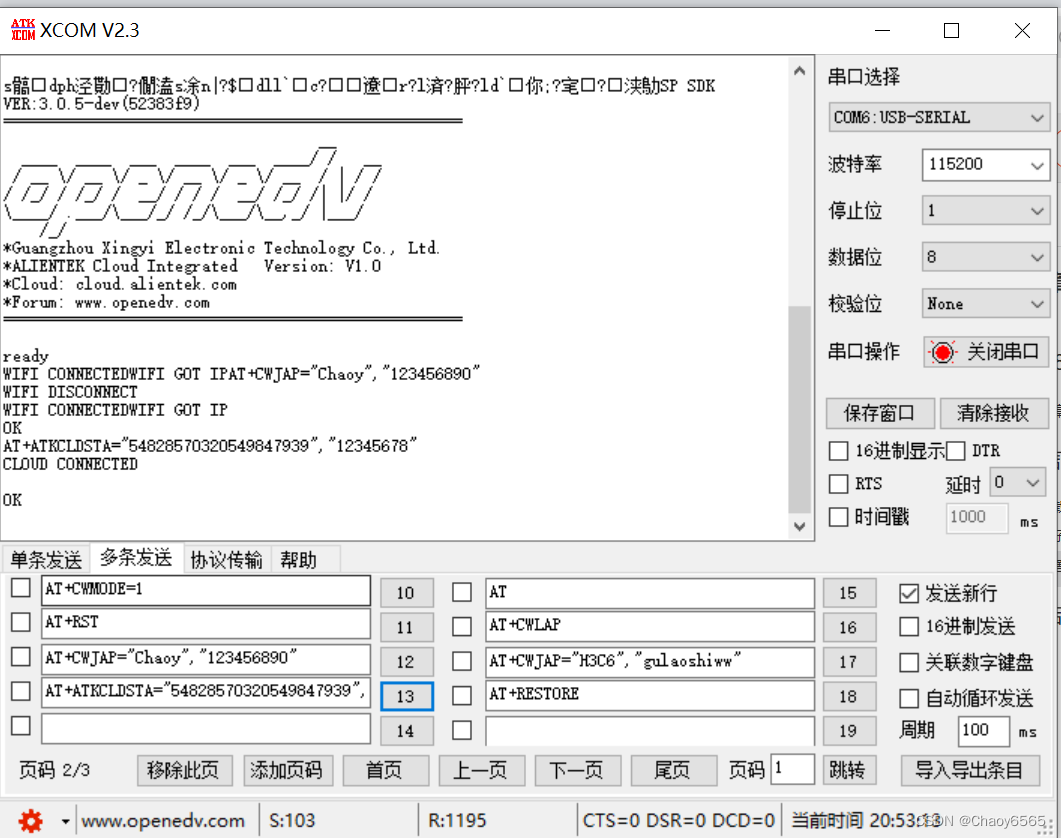
Task: Click the 添加页码 add page button
Action: (x=288, y=770)
